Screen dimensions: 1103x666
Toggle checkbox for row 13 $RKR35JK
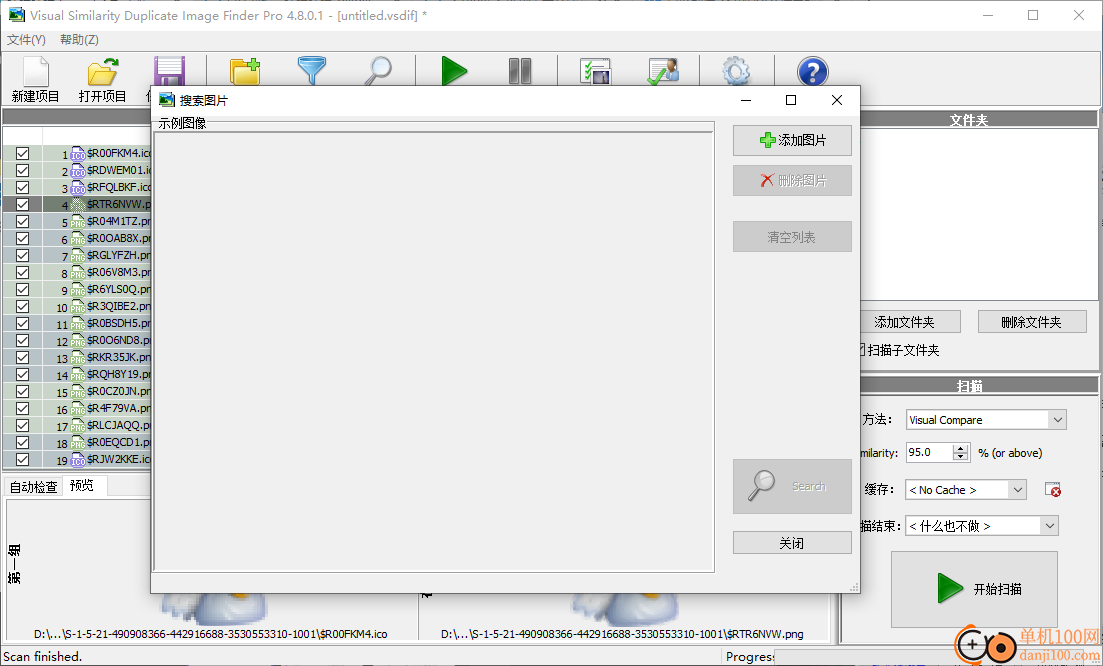tap(23, 357)
